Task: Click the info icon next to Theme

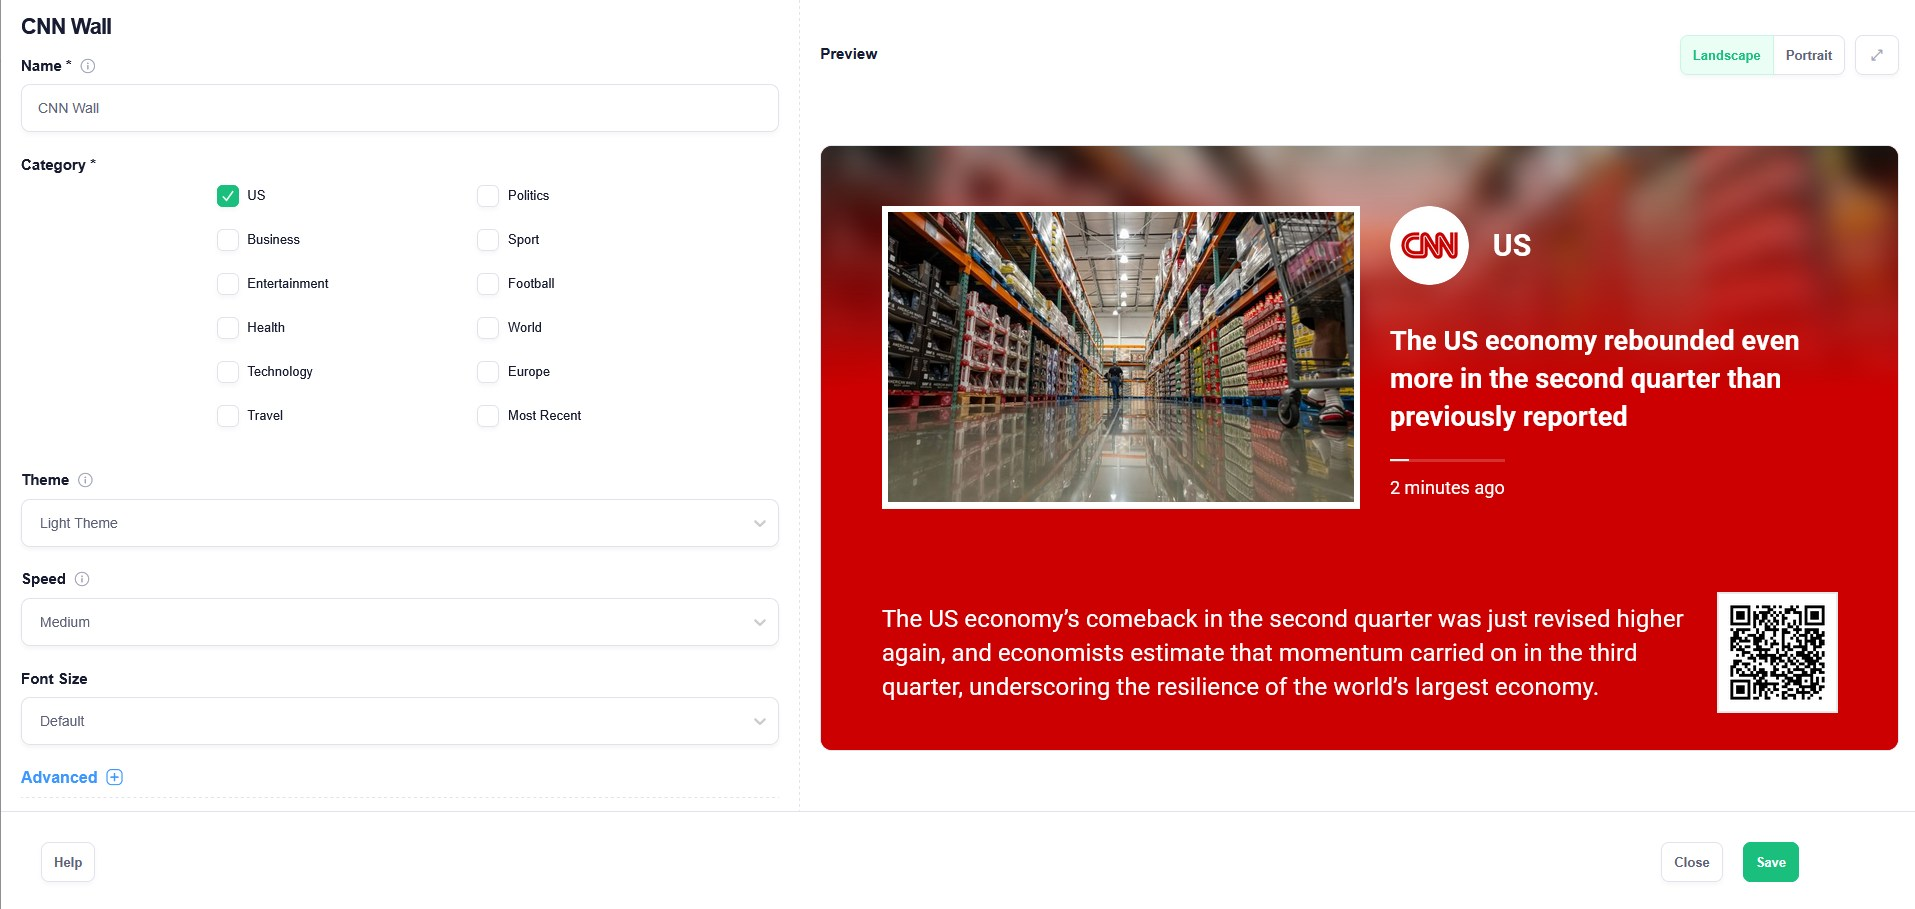Action: point(85,480)
